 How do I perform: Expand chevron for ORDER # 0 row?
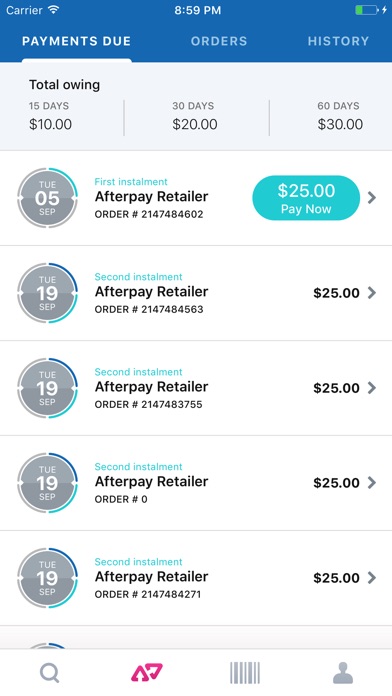click(372, 482)
